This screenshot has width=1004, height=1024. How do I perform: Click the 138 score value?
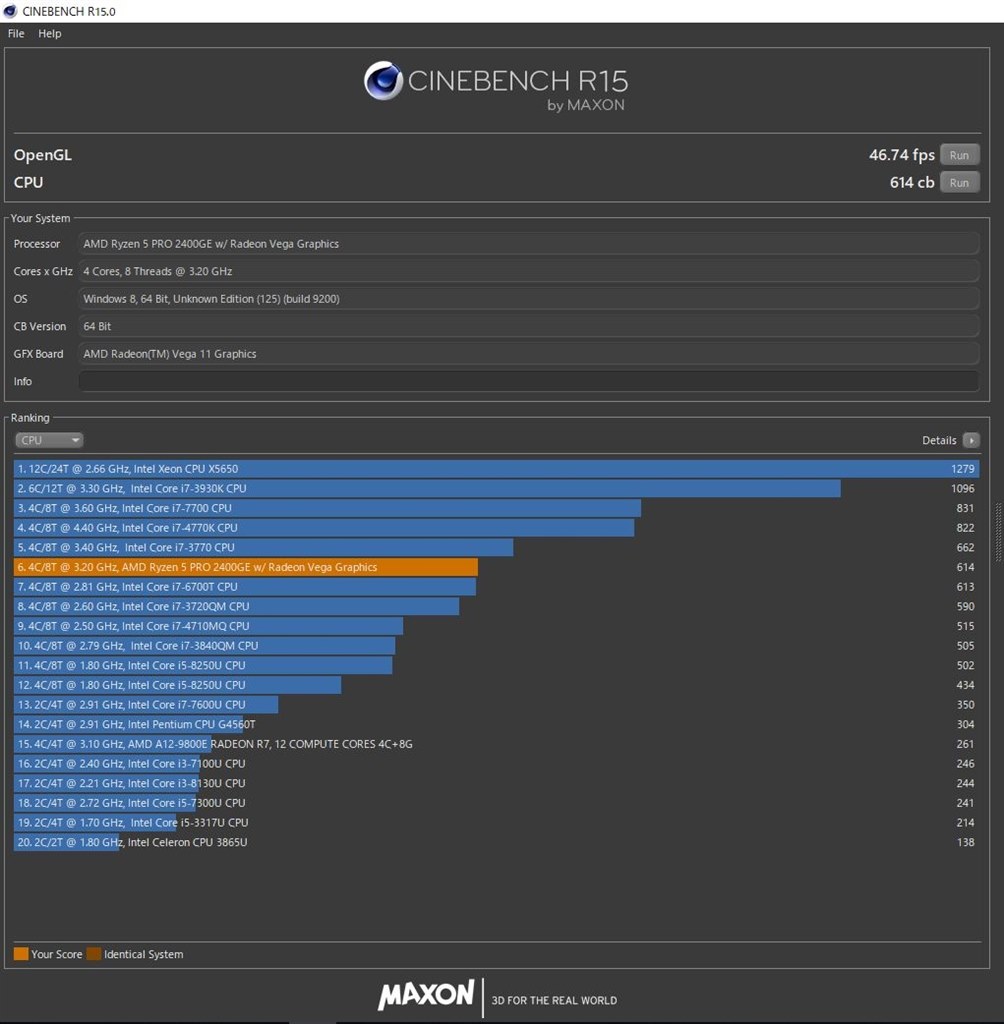[965, 842]
